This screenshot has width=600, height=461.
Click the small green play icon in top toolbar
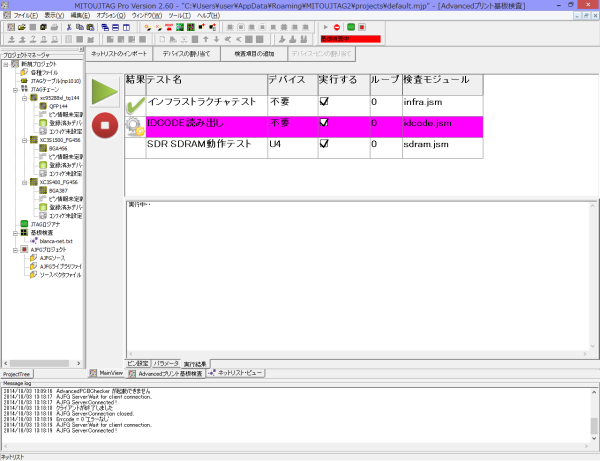coord(325,28)
